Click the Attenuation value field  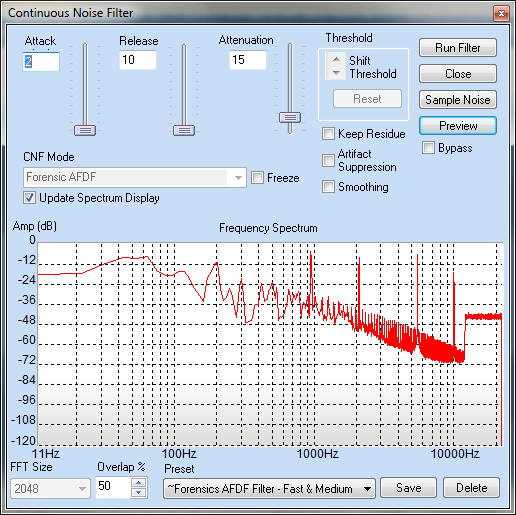coord(248,60)
